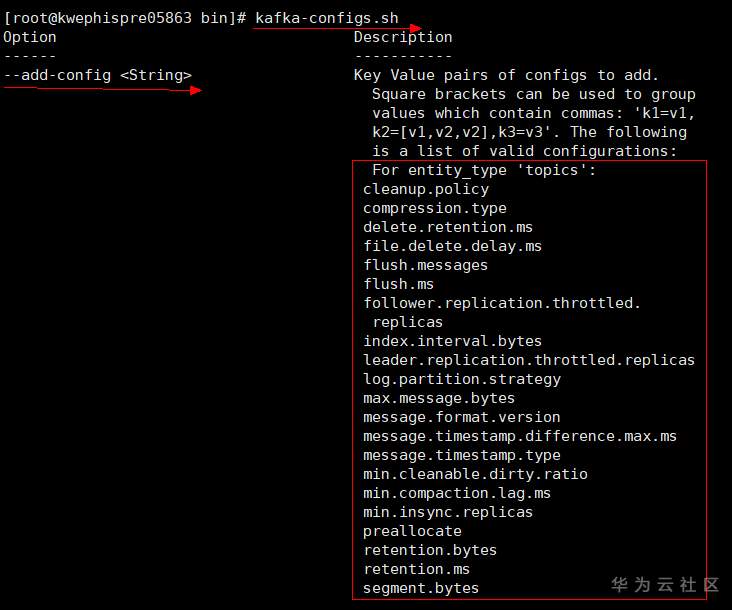The width and height of the screenshot is (732, 610).
Task: Click the segment.bytes line
Action: click(421, 588)
